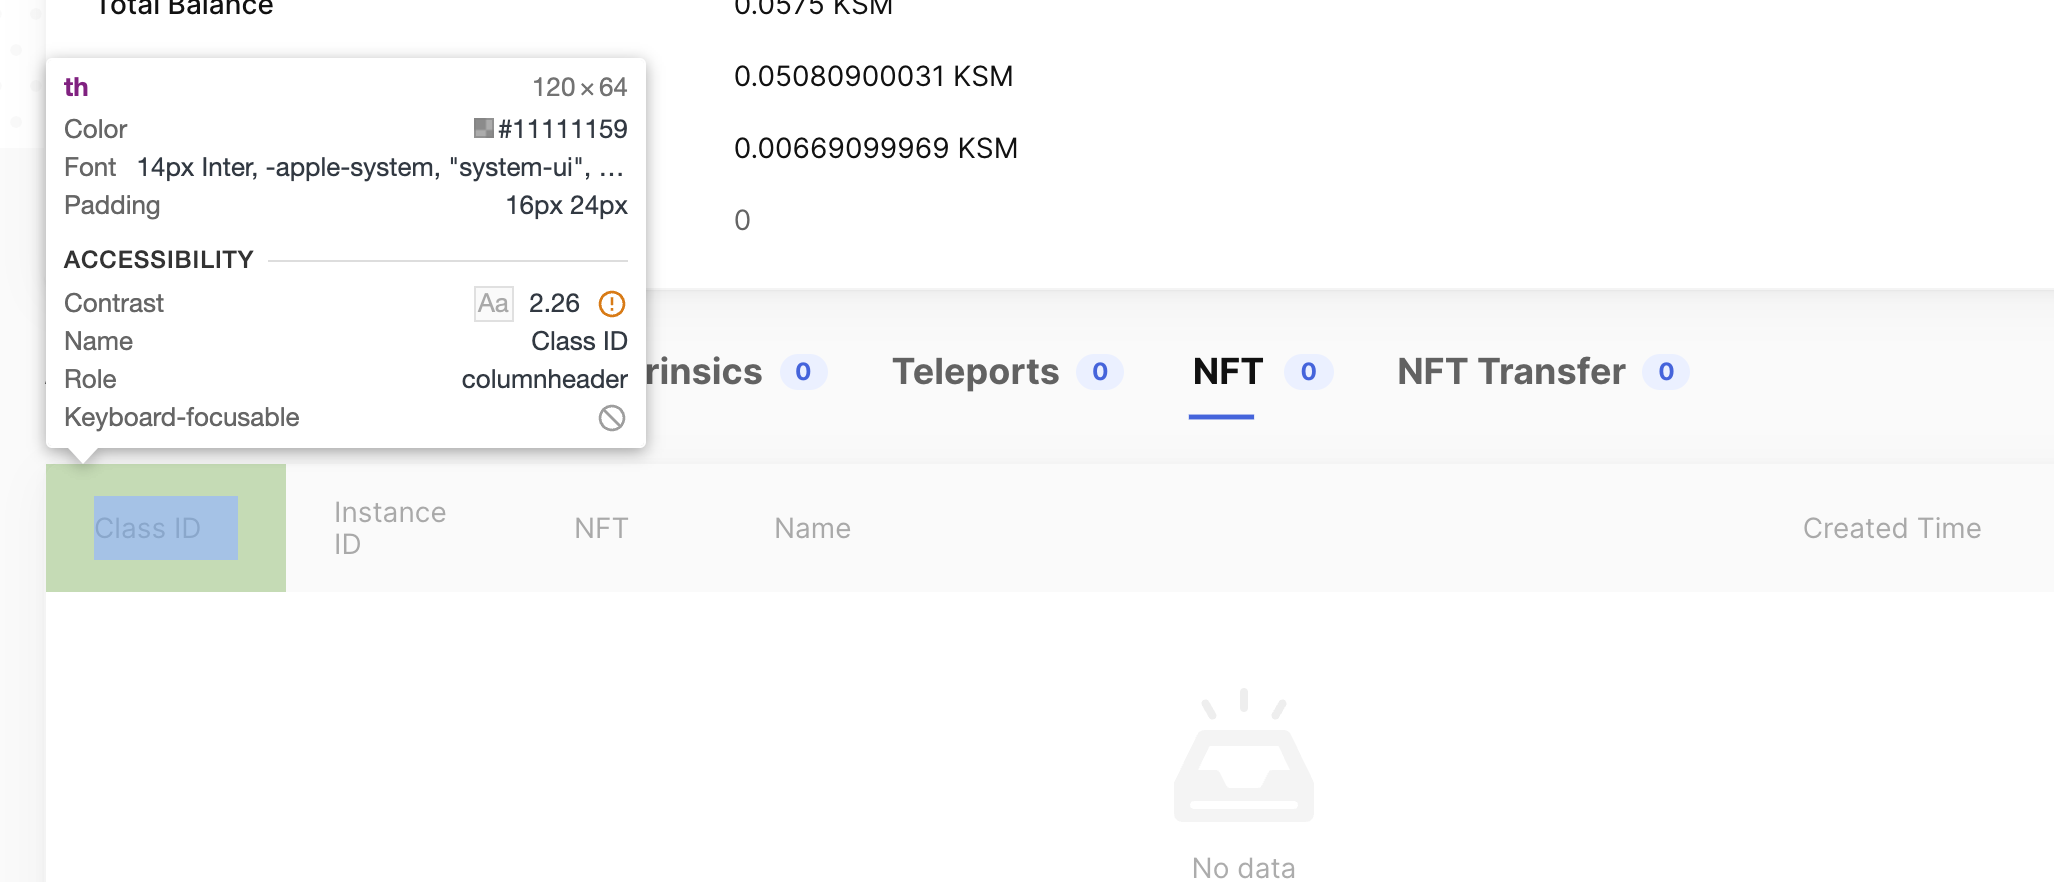This screenshot has height=882, width=2054.
Task: Click the Instance ID column header
Action: tap(390, 528)
